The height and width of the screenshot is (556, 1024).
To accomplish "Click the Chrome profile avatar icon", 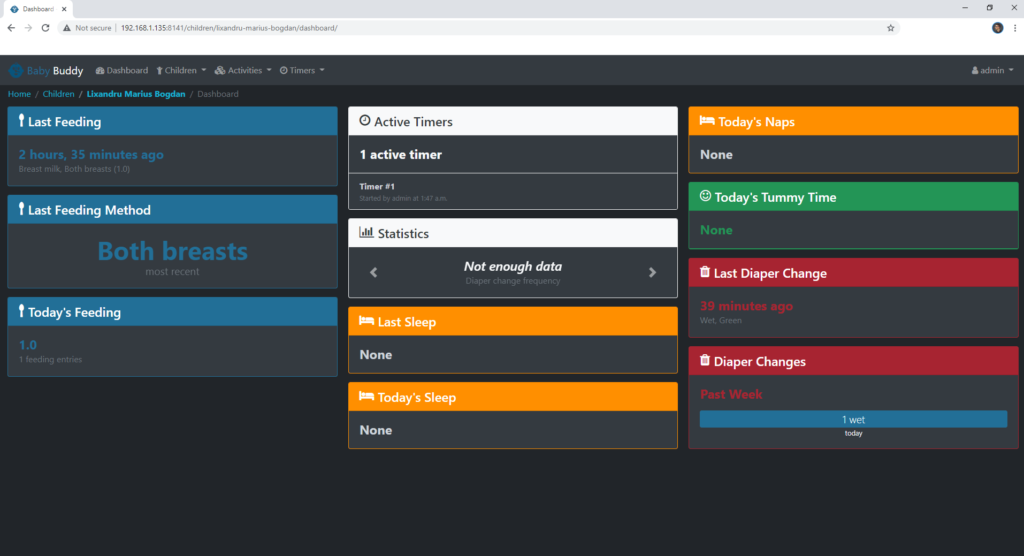I will (x=997, y=28).
